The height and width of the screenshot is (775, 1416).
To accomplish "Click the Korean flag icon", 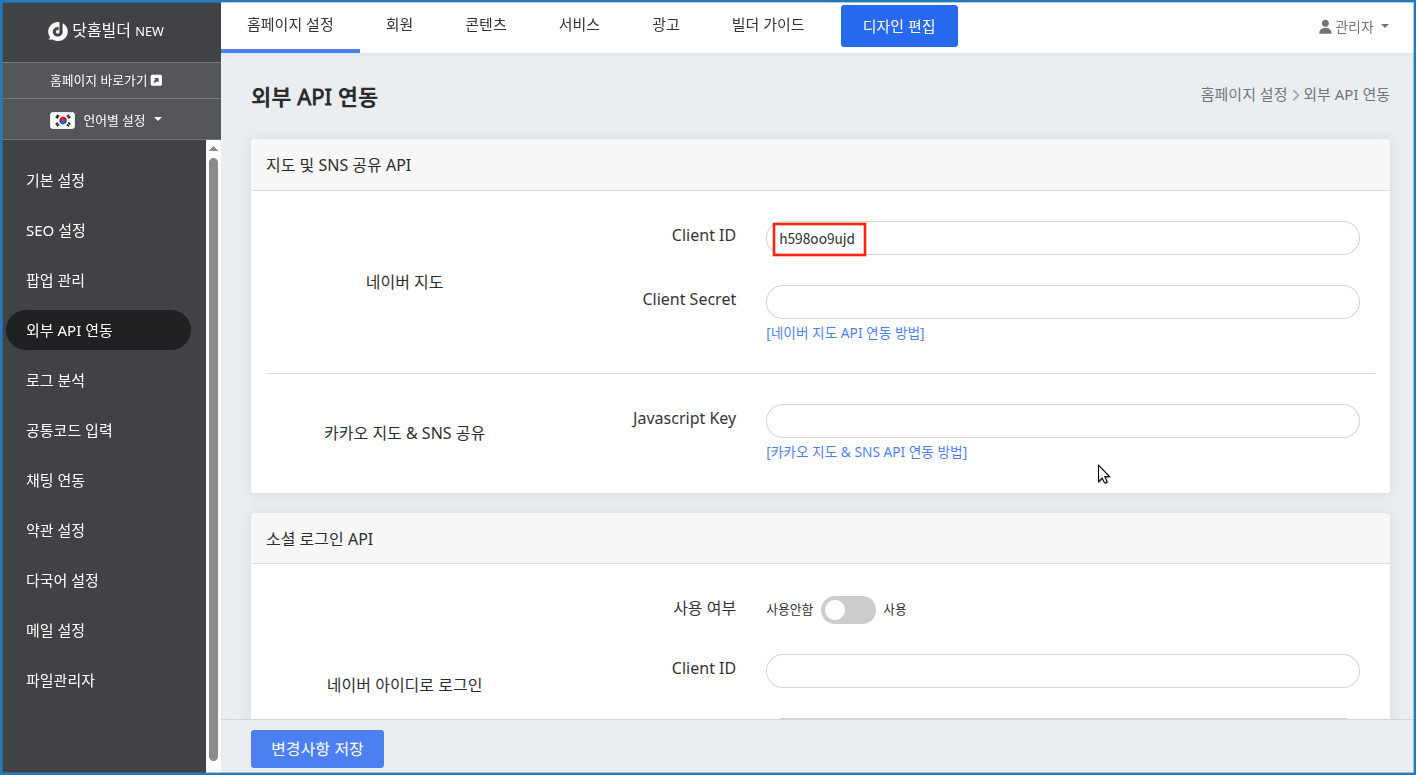I will (x=63, y=120).
